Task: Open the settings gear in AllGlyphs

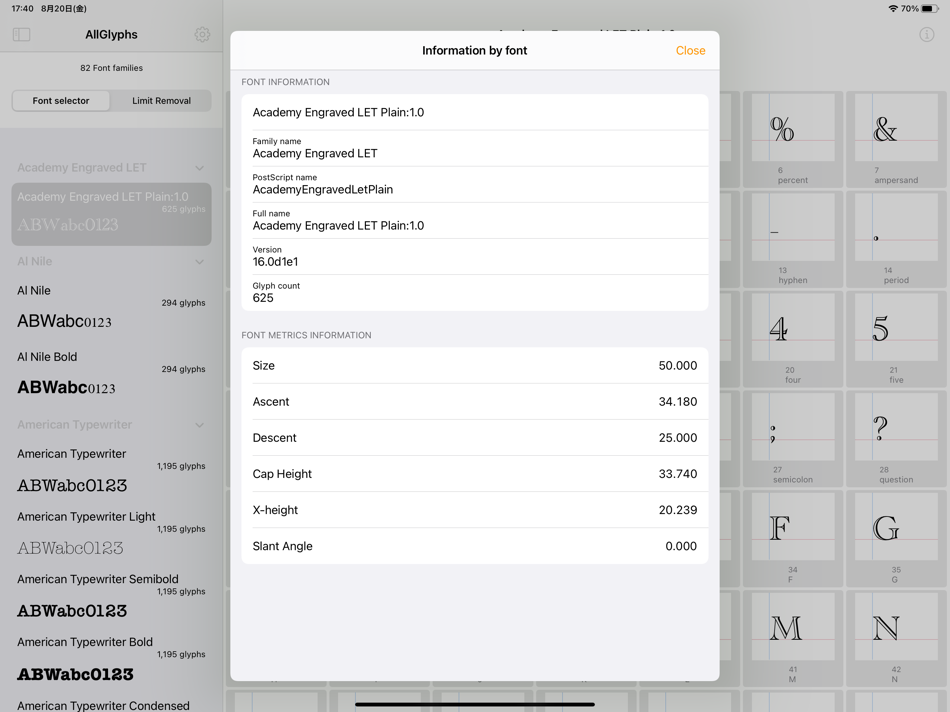Action: click(202, 35)
